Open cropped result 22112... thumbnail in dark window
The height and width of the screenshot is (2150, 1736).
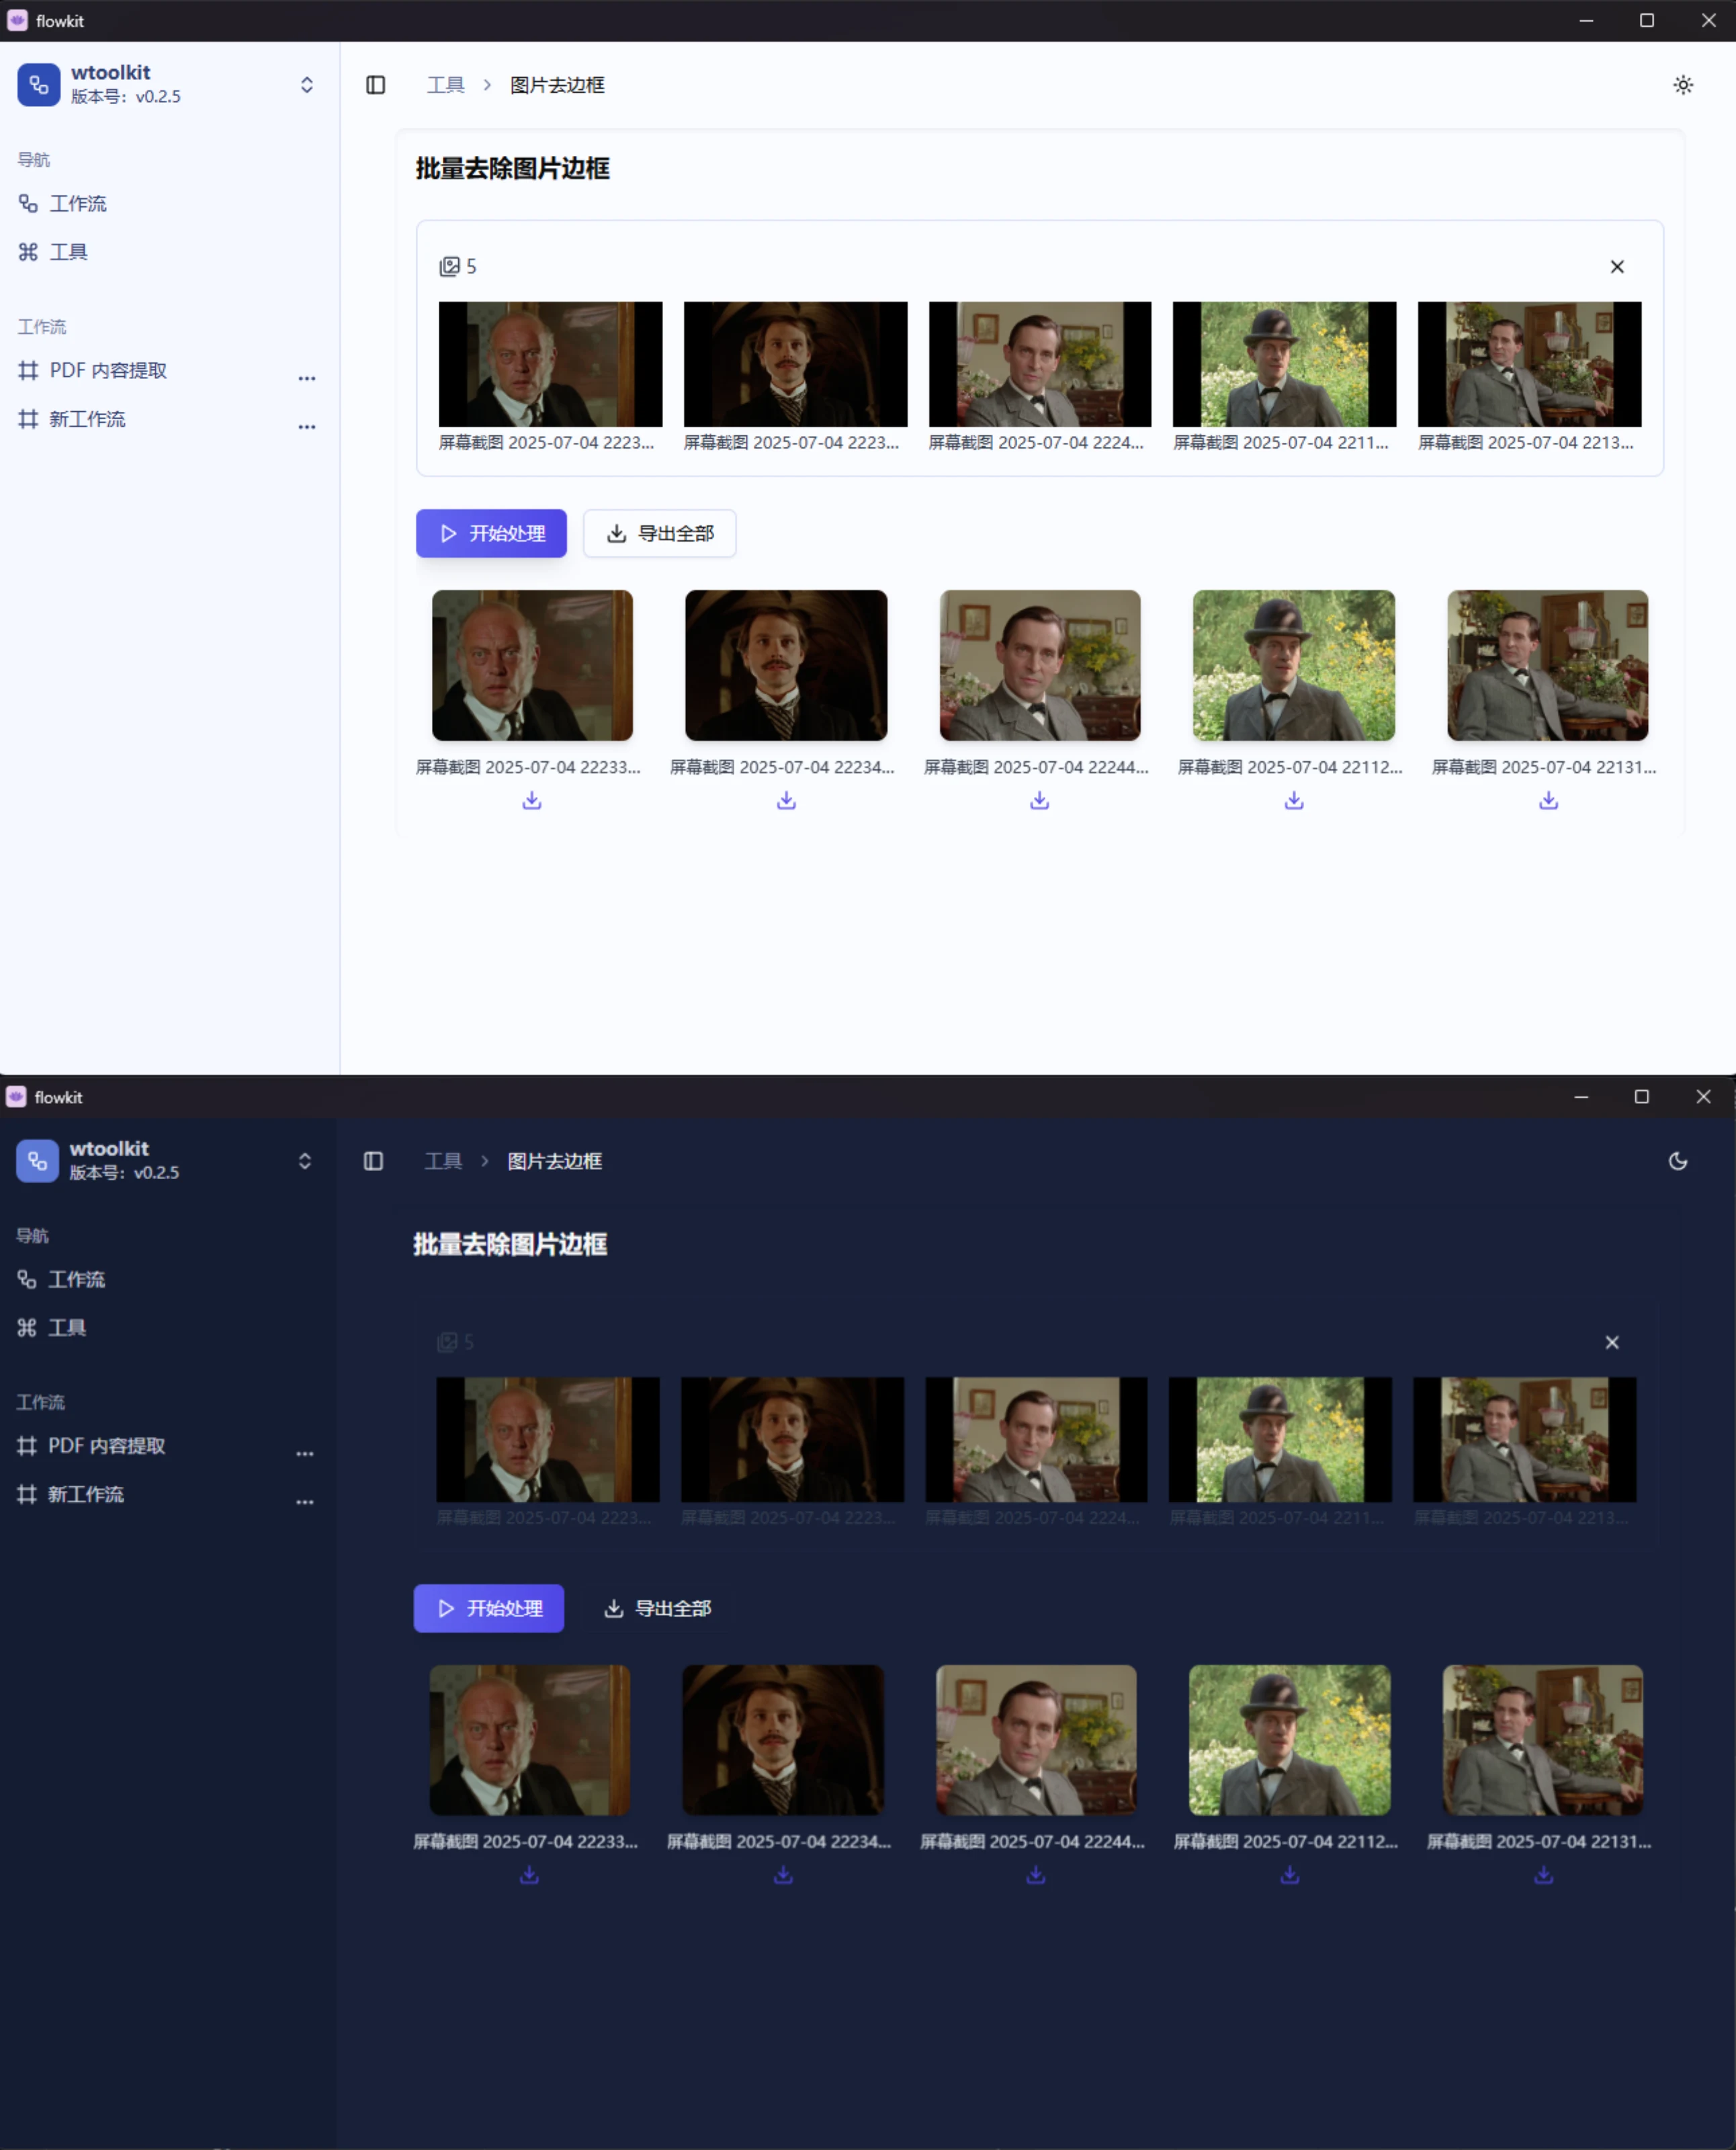[1290, 1740]
